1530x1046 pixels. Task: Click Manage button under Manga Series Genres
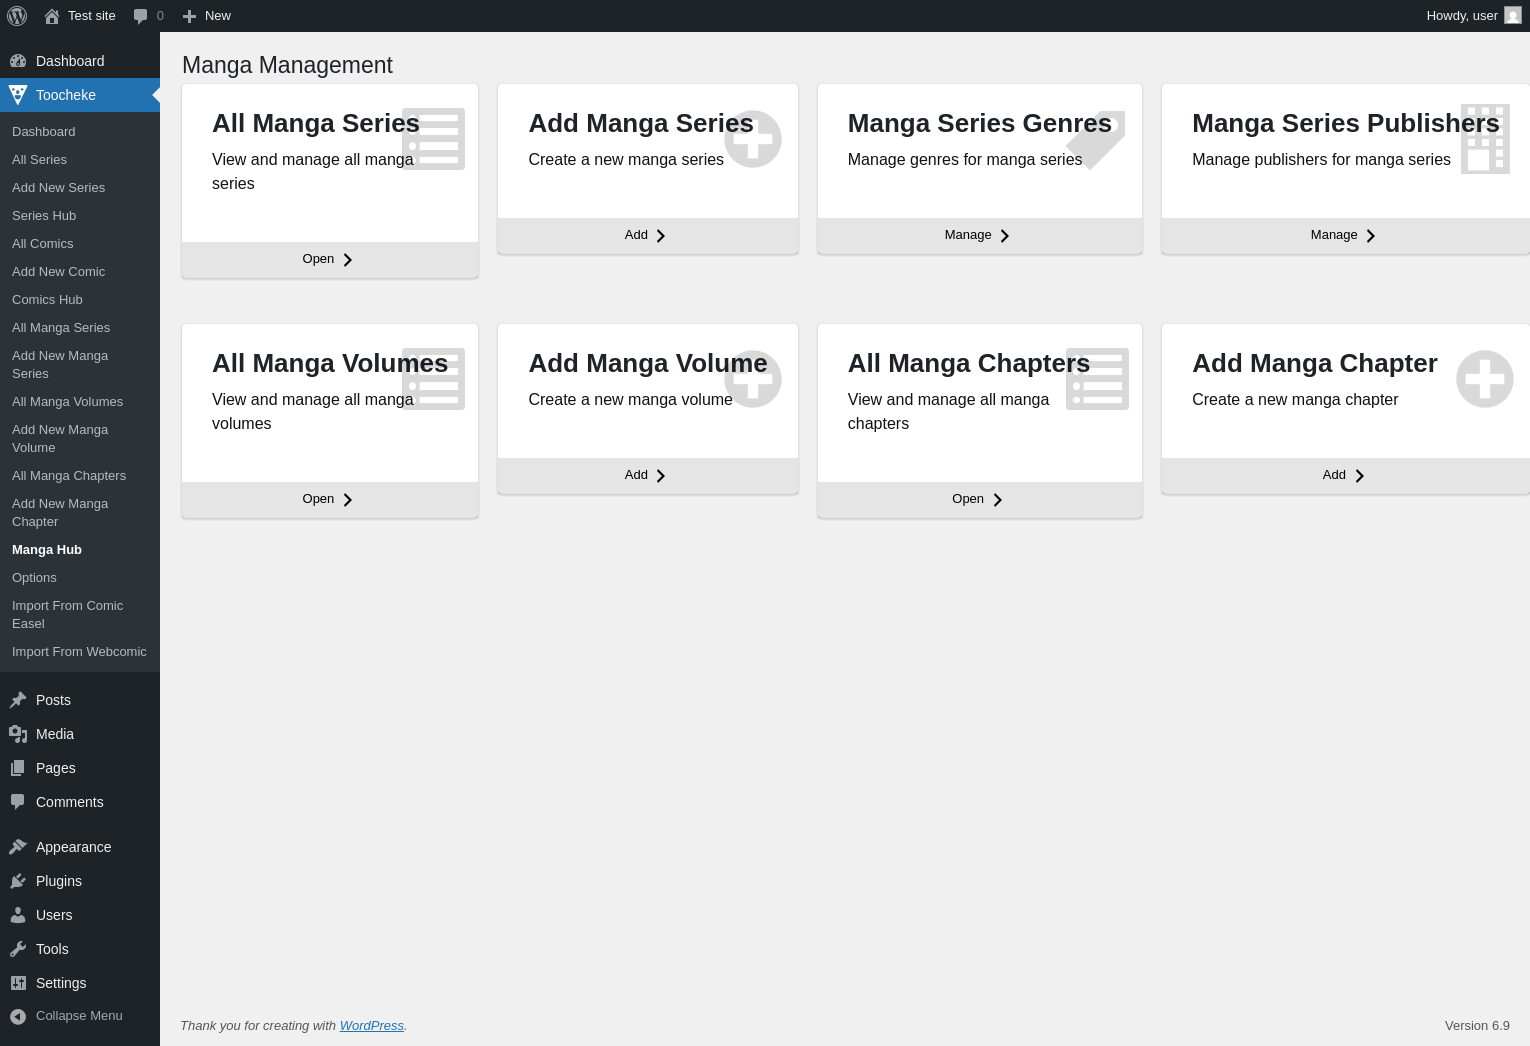pyautogui.click(x=978, y=235)
